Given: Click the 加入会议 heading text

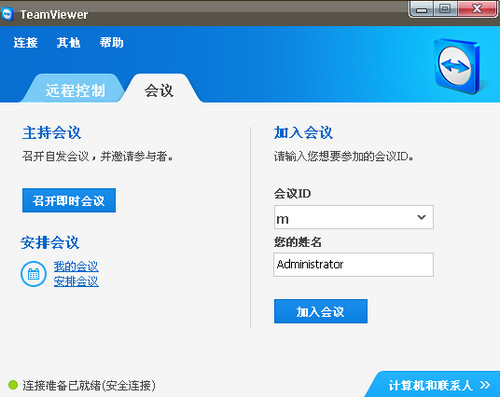Looking at the screenshot, I should 303,133.
